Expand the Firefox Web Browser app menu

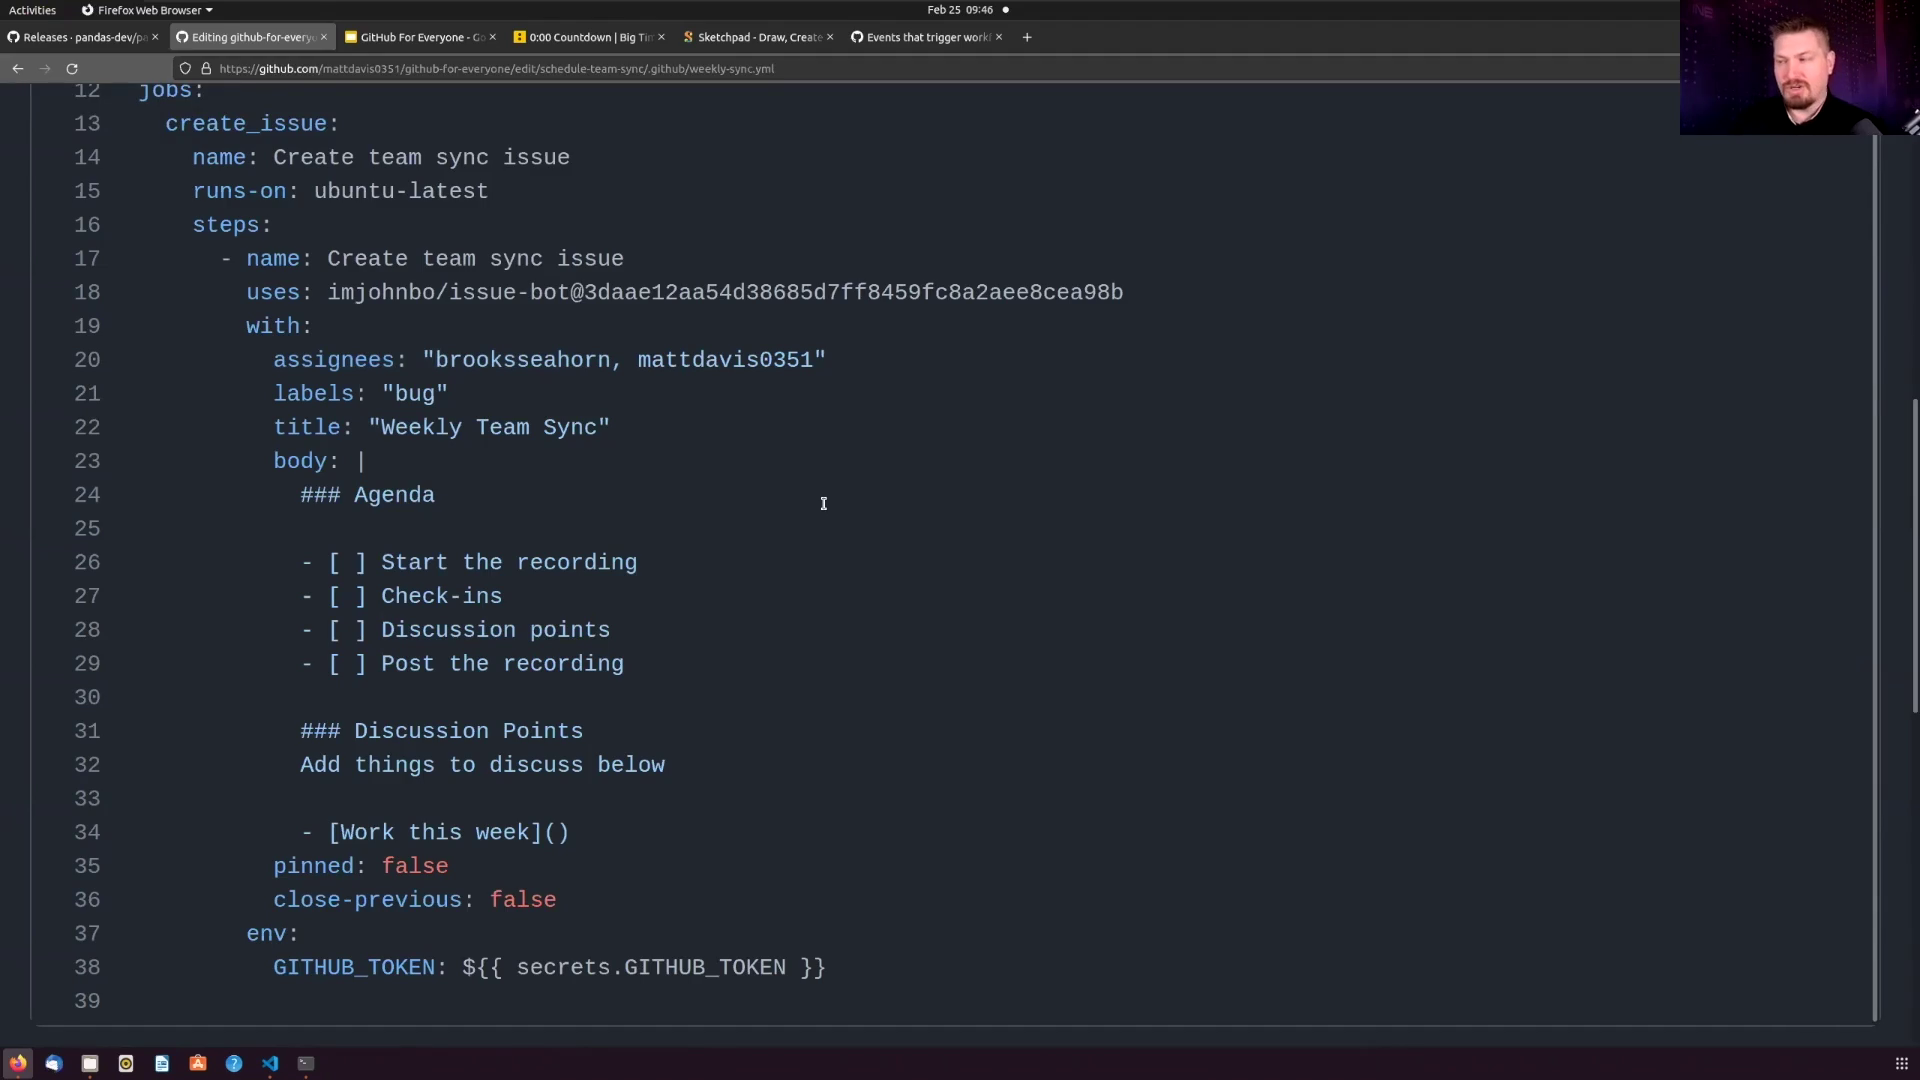[x=147, y=10]
